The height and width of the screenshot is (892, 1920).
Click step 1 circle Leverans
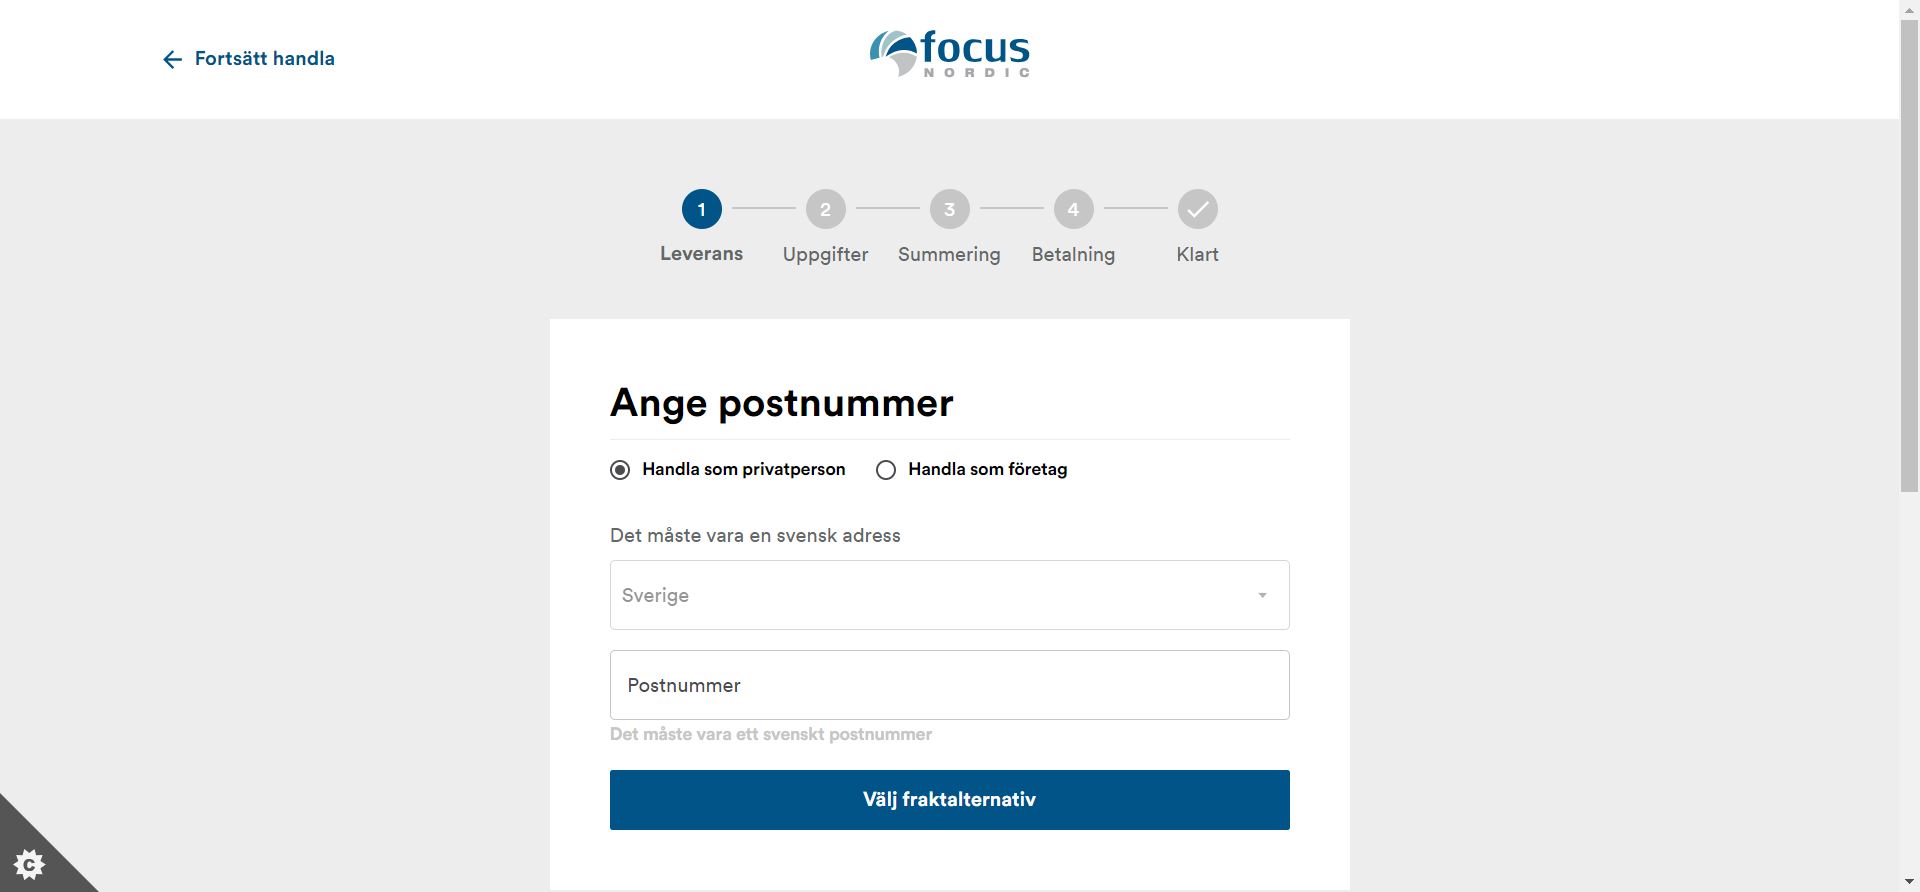coord(702,209)
